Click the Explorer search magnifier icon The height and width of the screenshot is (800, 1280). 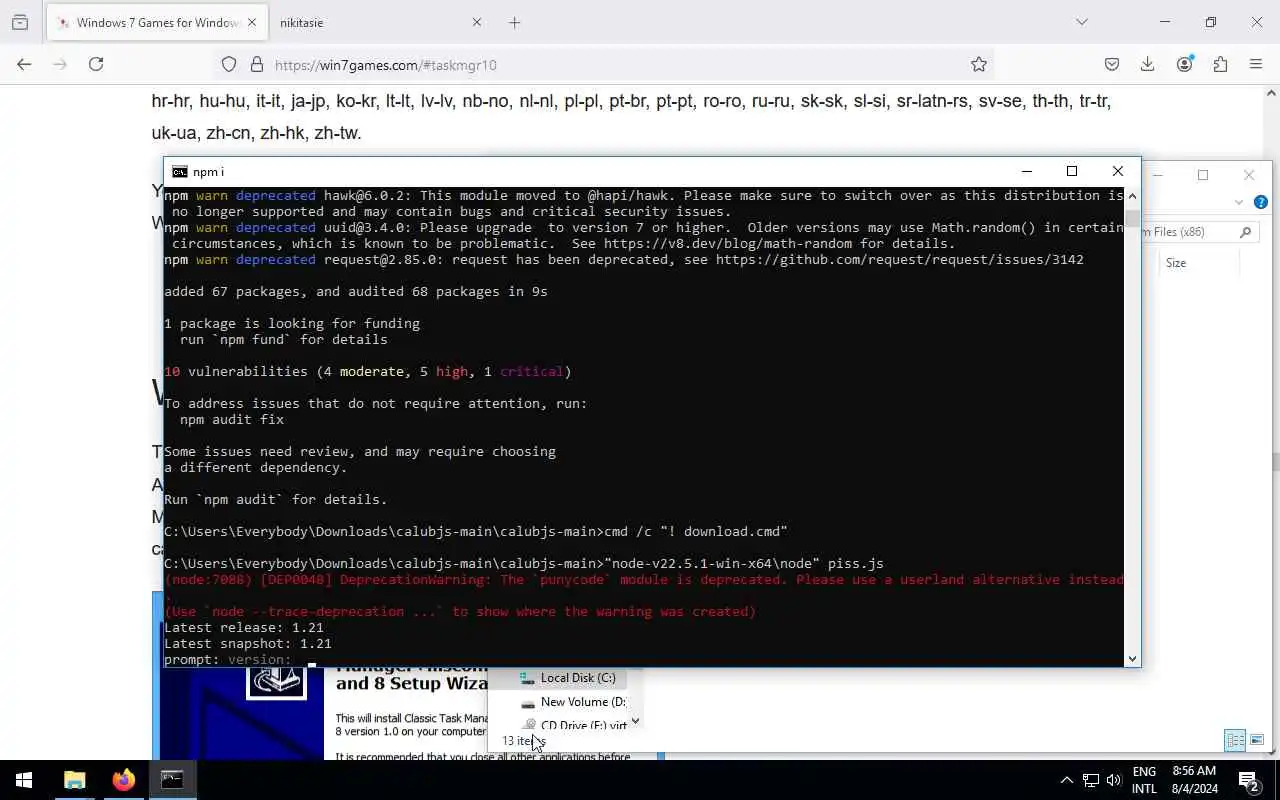[1245, 232]
